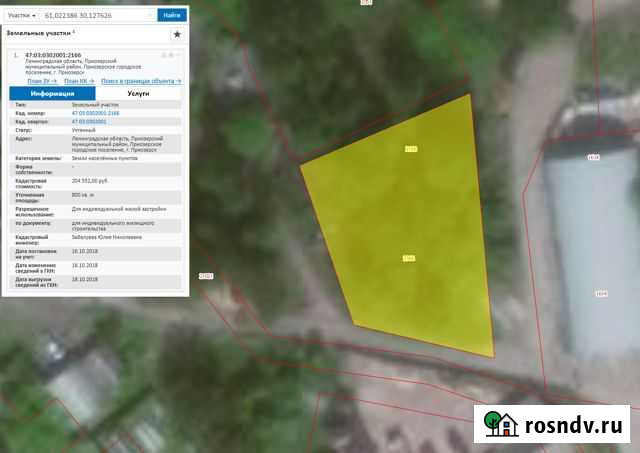Screen dimensions: 640x453
Task: Switch to the Информация tab
Action: coord(51,93)
